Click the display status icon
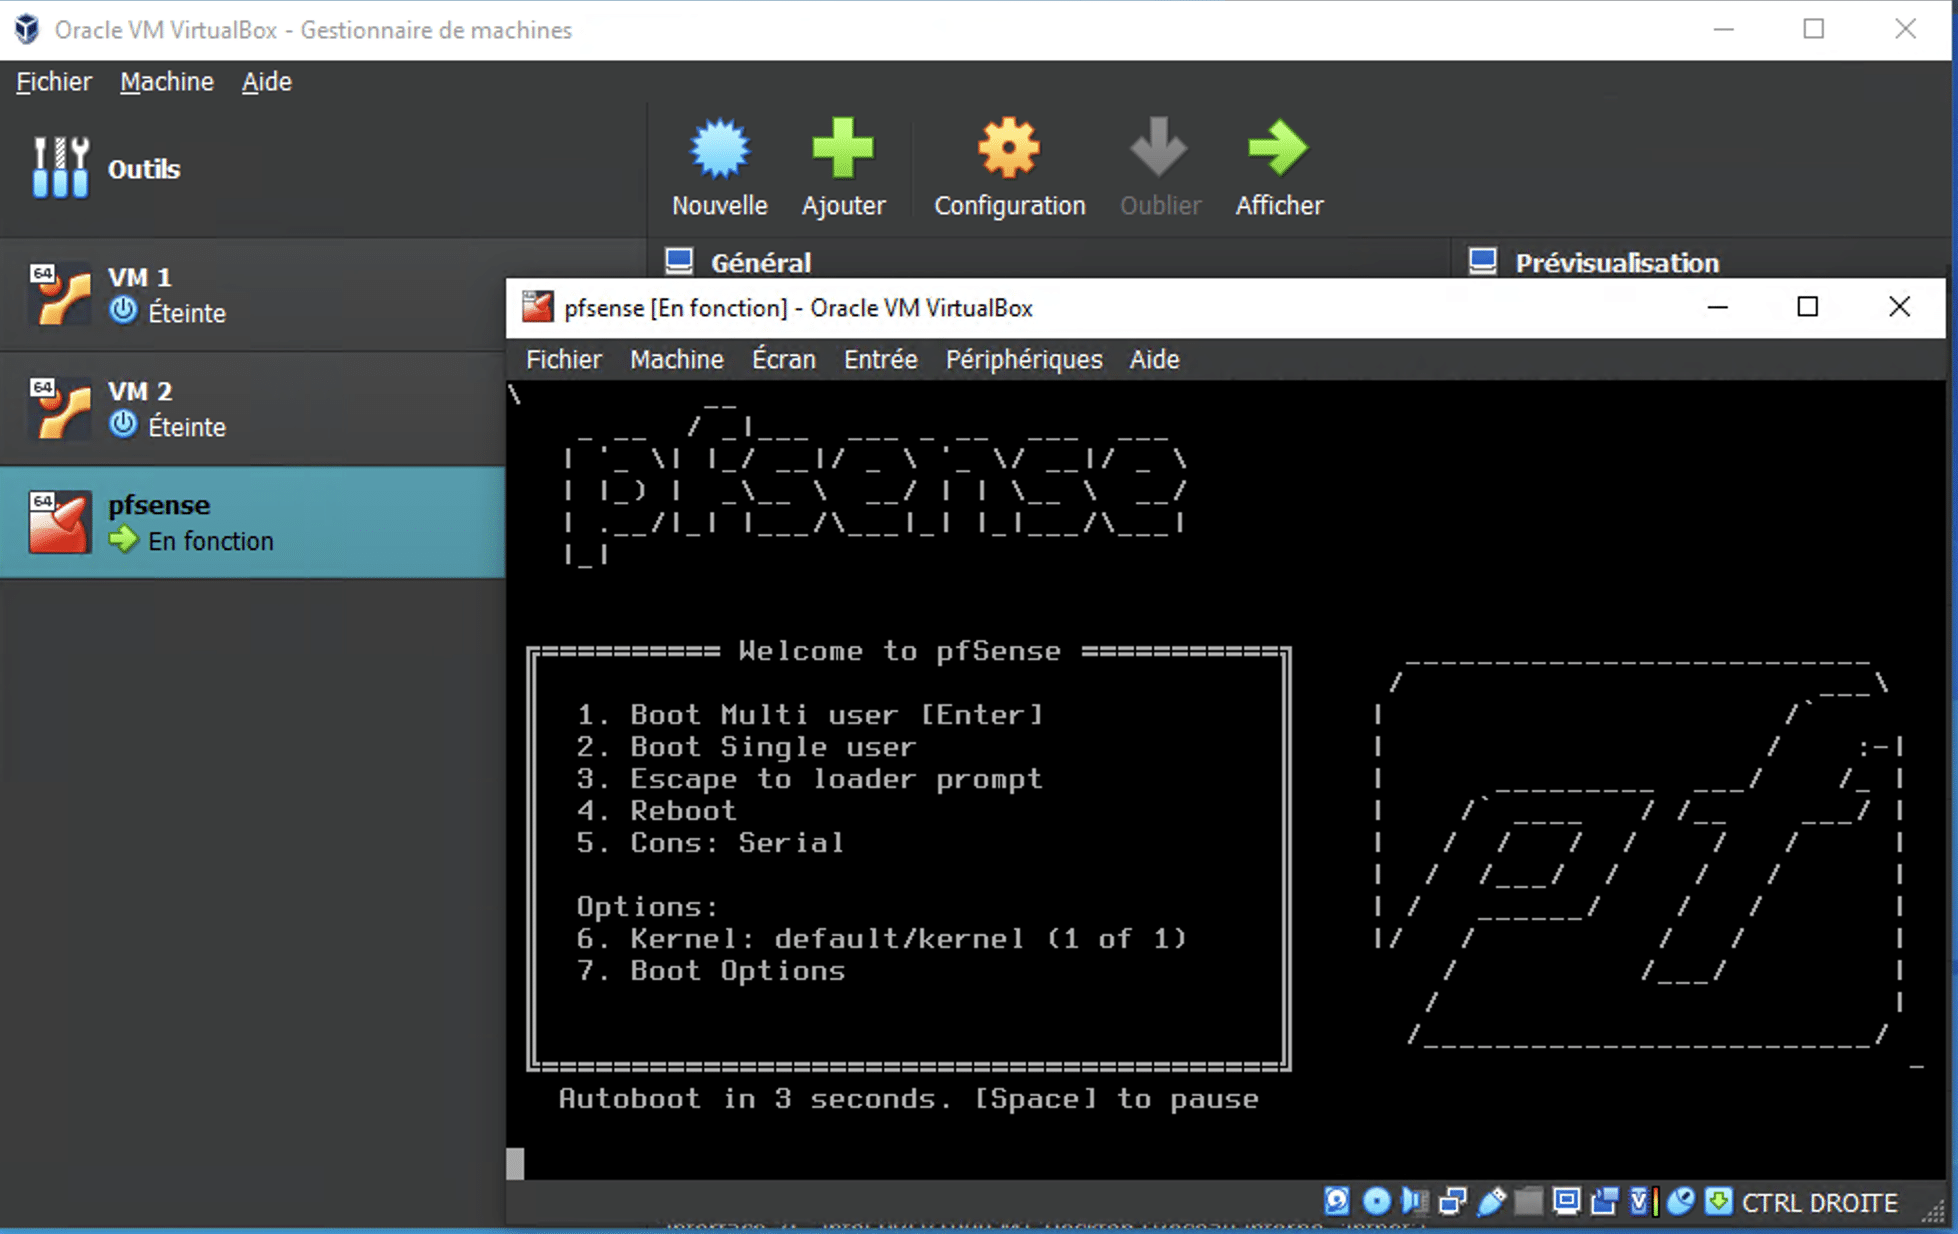Viewport: 1958px width, 1234px height. click(x=1566, y=1202)
